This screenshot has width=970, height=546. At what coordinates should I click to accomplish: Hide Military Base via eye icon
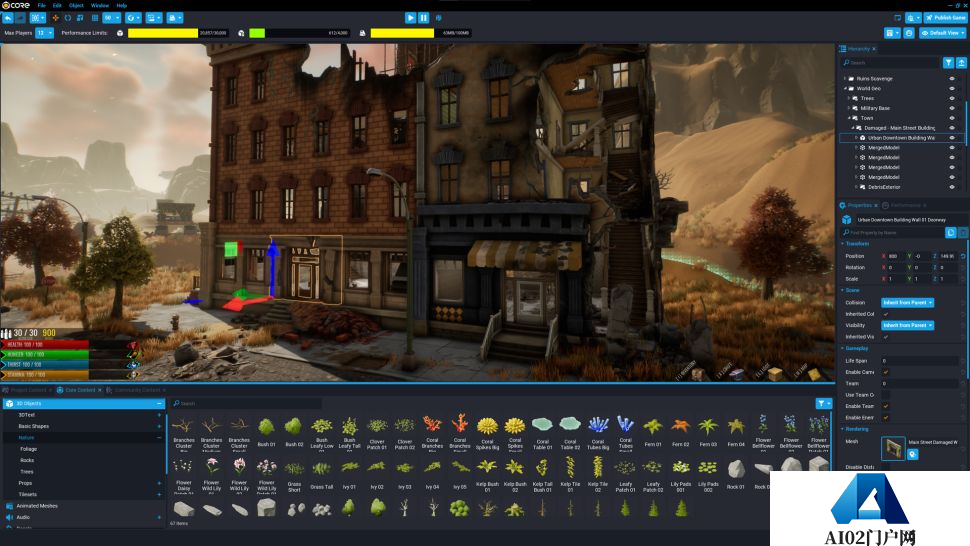pos(952,108)
